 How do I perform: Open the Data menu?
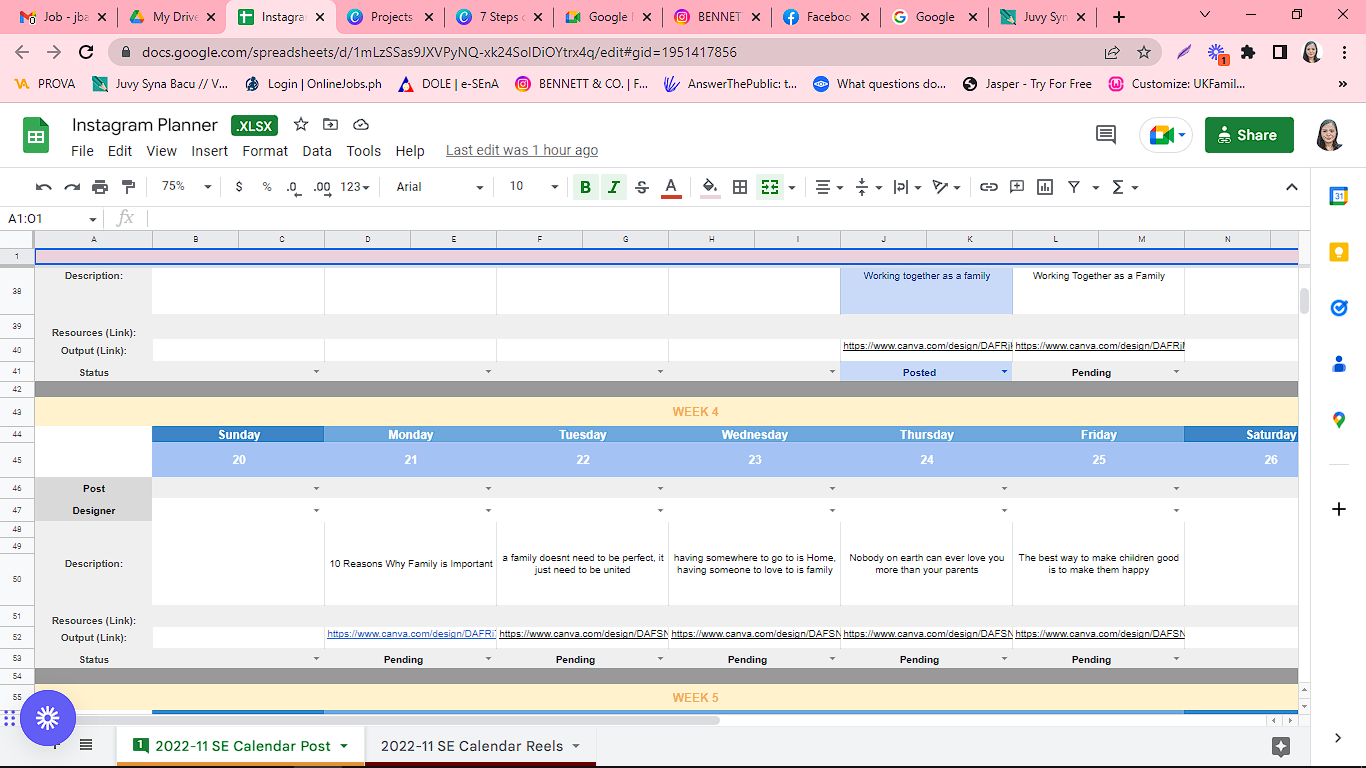pyautogui.click(x=317, y=151)
